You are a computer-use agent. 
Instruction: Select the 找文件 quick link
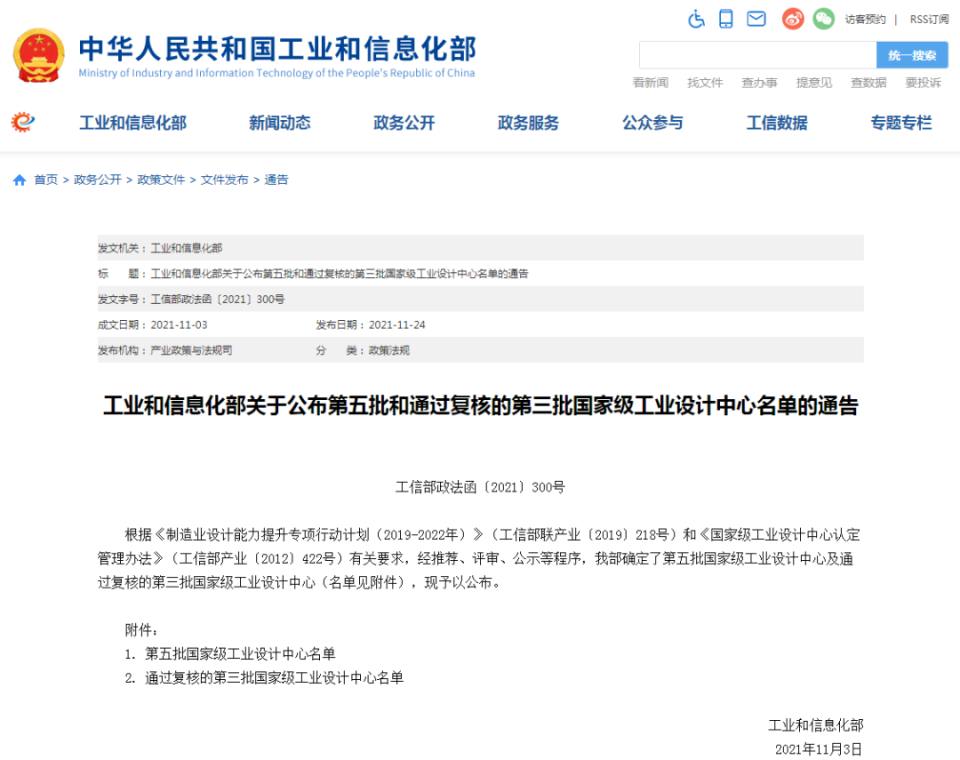tap(705, 83)
